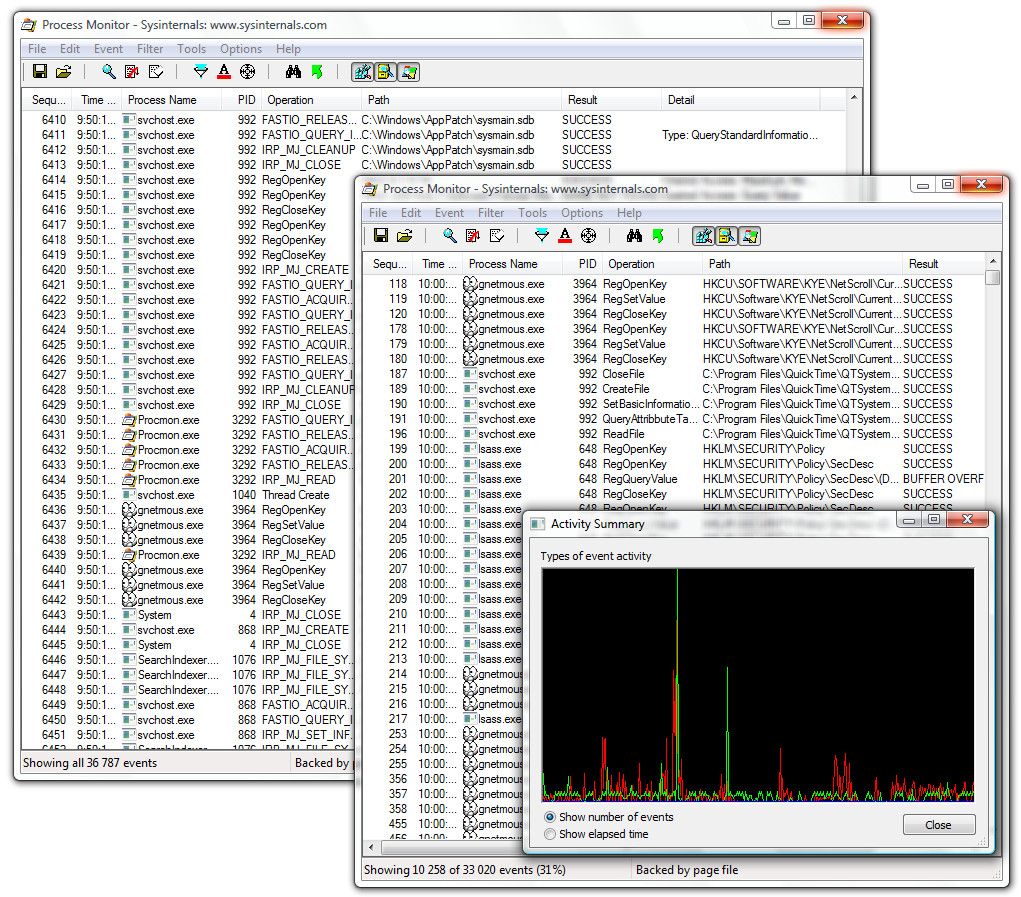
Task: Select row 6430 Procmon.exe FASTIO_QUERY in back window
Action: click(x=189, y=420)
